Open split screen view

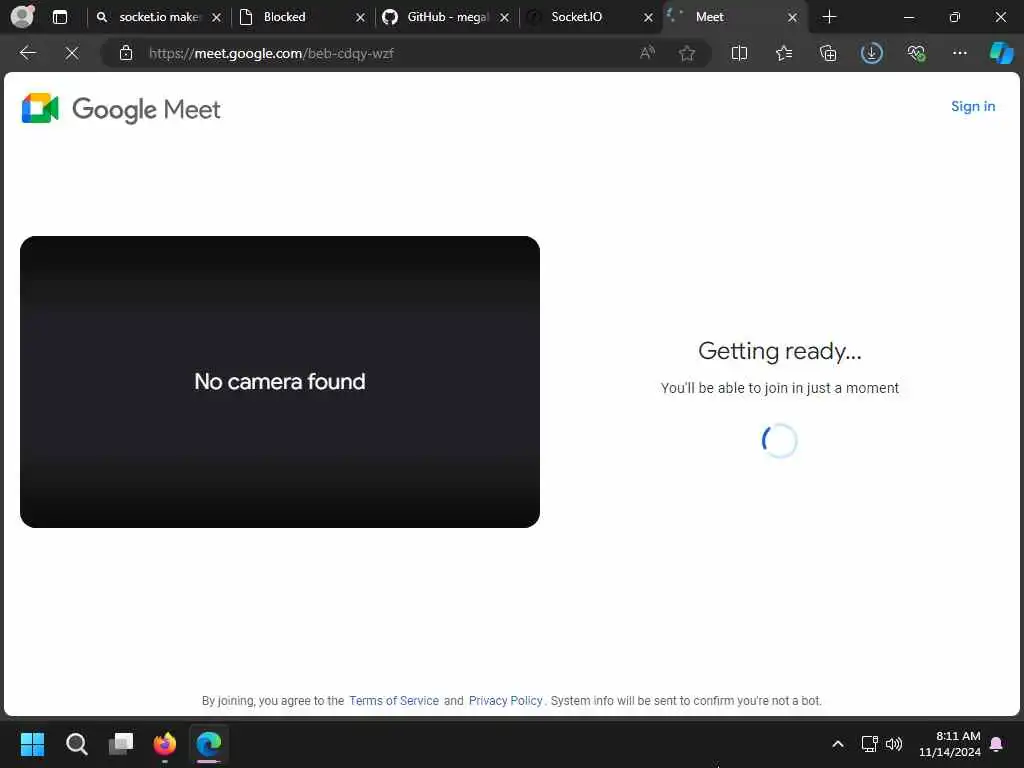pos(739,53)
